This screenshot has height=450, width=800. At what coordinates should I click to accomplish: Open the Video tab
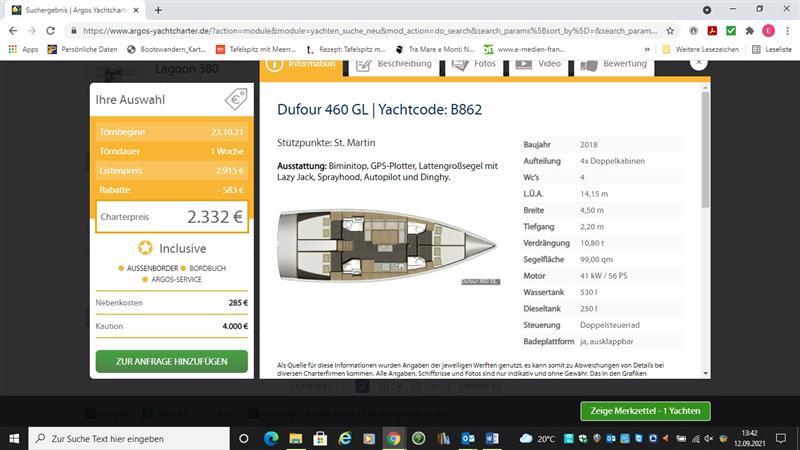click(x=538, y=64)
